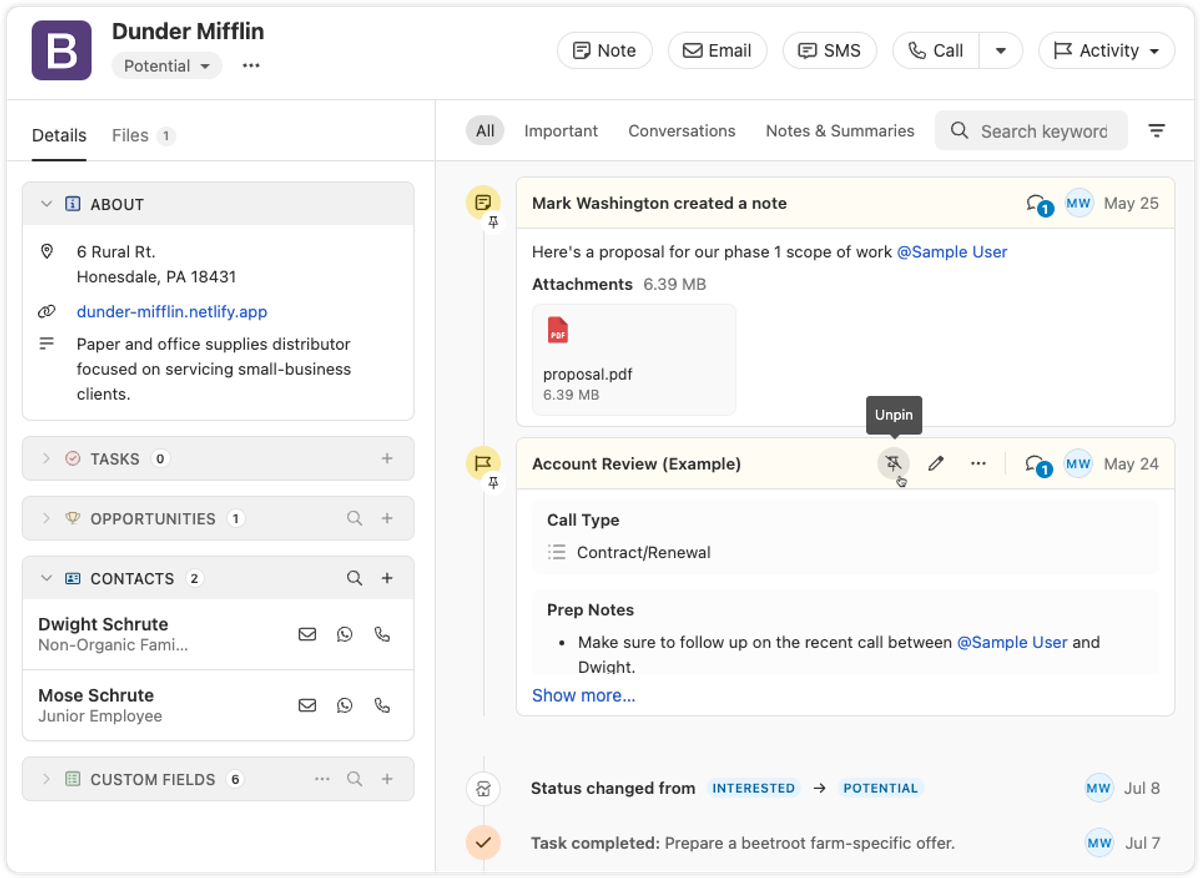Click the task completed checkmark icon
Screen dimensions: 1200x878
483,843
